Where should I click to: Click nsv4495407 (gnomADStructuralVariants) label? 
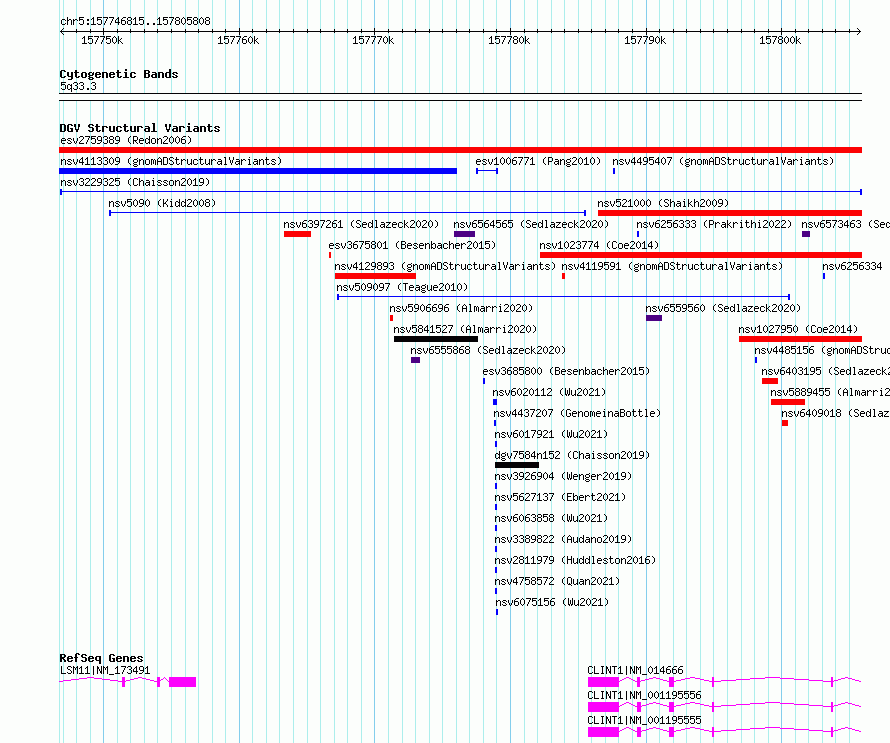pos(723,161)
